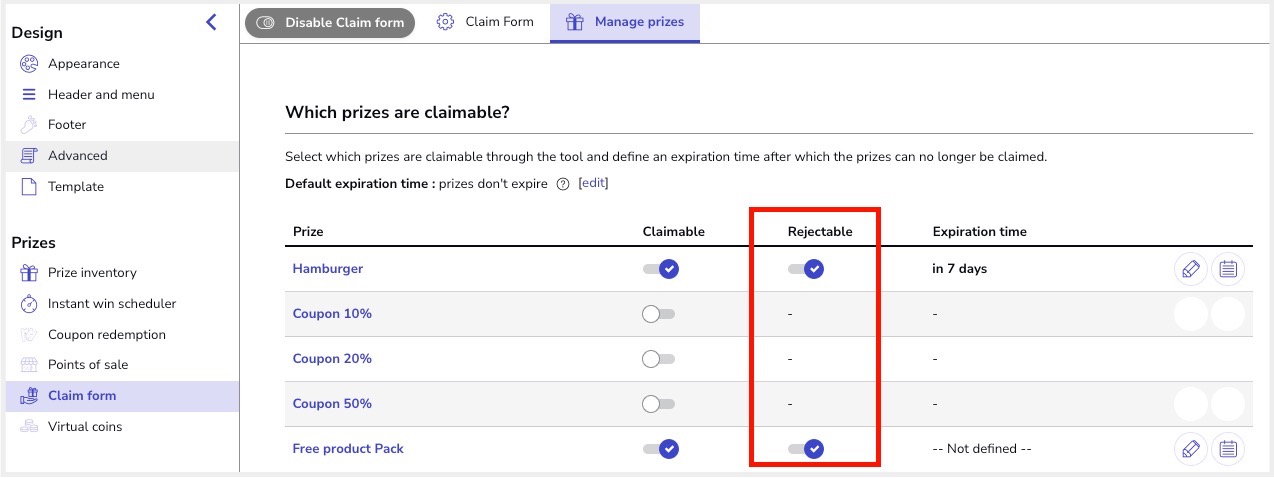1274x478 pixels.
Task: Open the Hamburger prize link
Action: pos(328,269)
